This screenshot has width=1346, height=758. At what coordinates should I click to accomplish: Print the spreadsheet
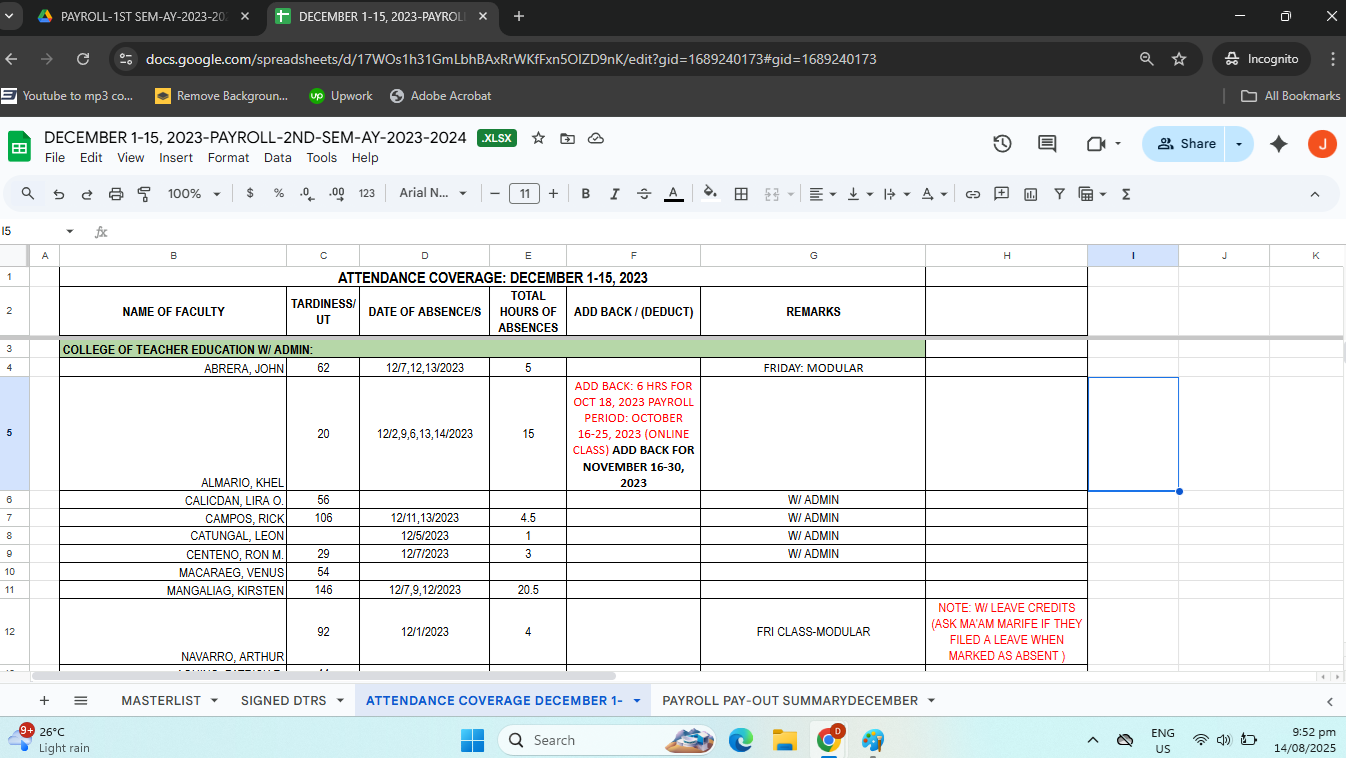click(116, 194)
